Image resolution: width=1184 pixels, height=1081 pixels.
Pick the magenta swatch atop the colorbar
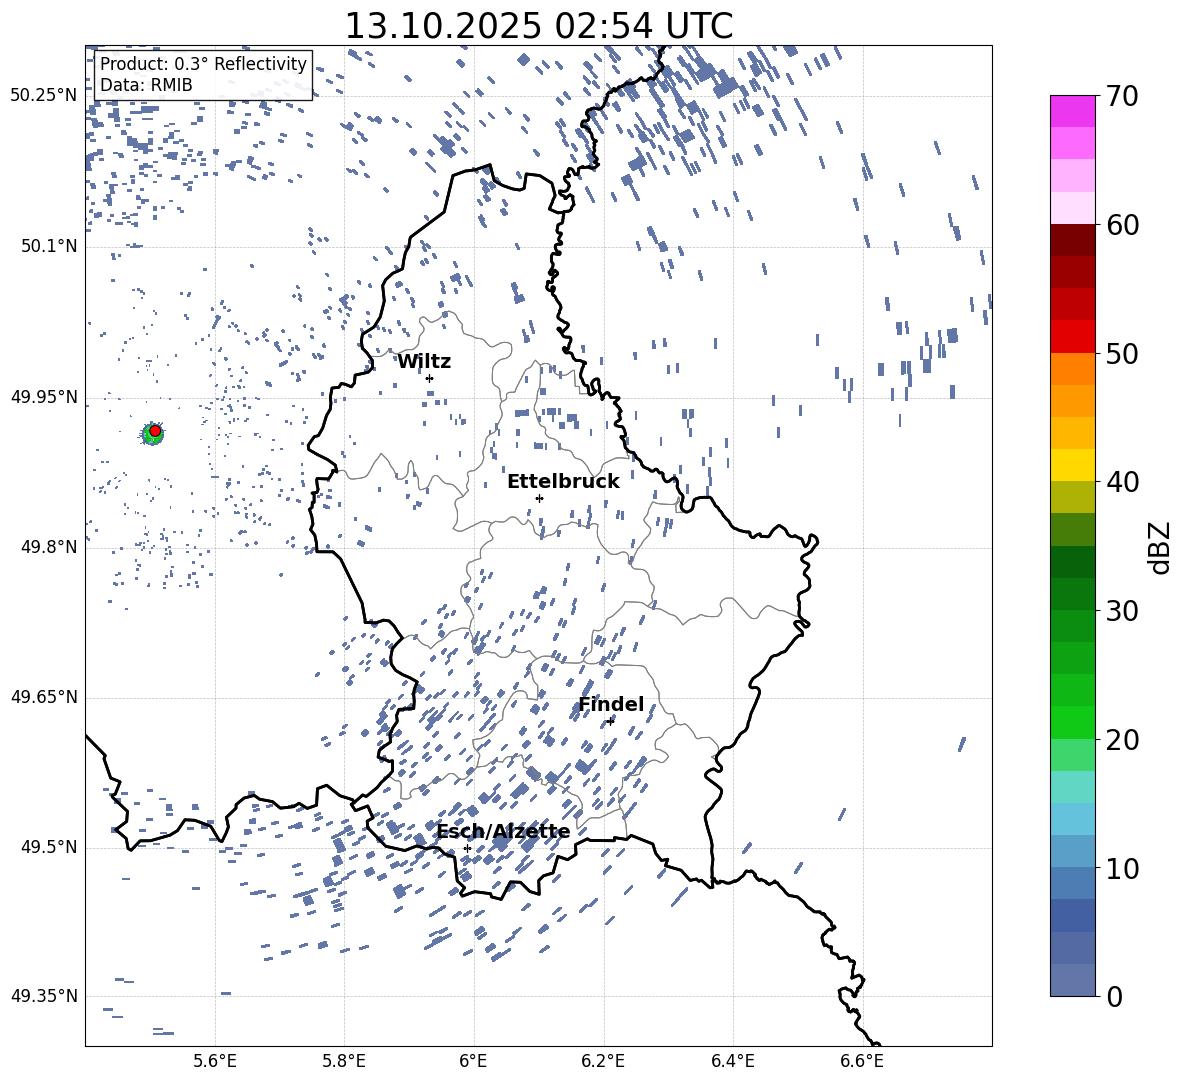(x=1072, y=111)
